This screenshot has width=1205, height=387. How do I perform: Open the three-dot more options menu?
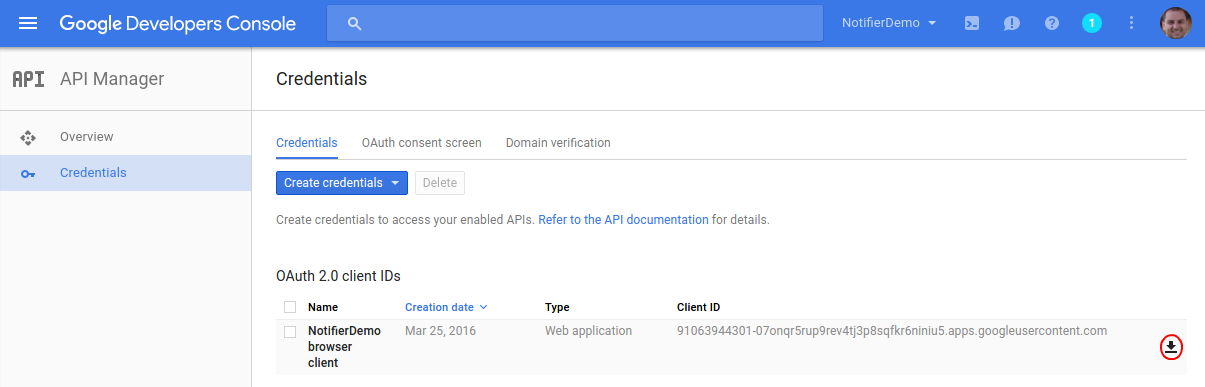click(x=1132, y=23)
